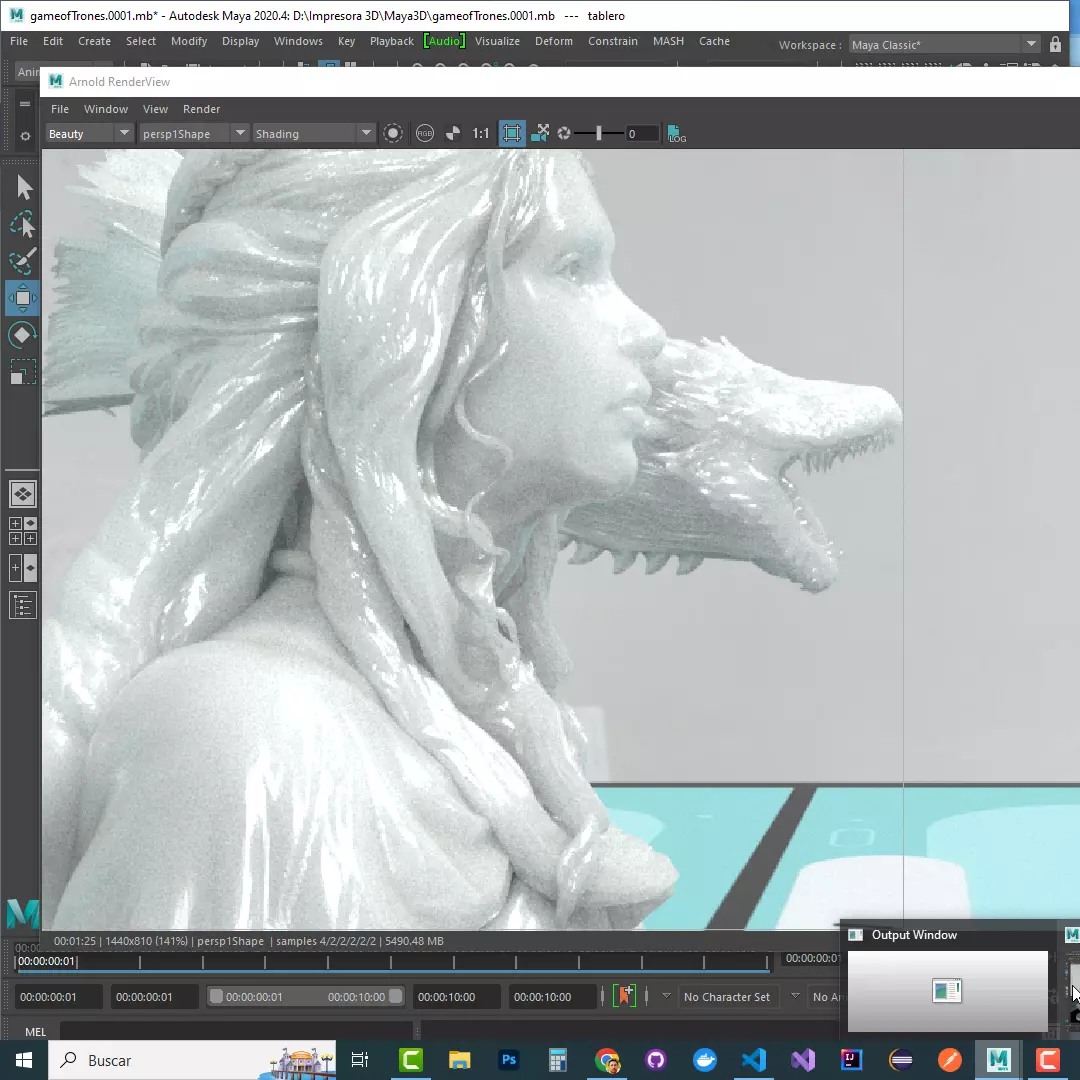Open IntelliJ IDEA from the taskbar

tap(851, 1060)
